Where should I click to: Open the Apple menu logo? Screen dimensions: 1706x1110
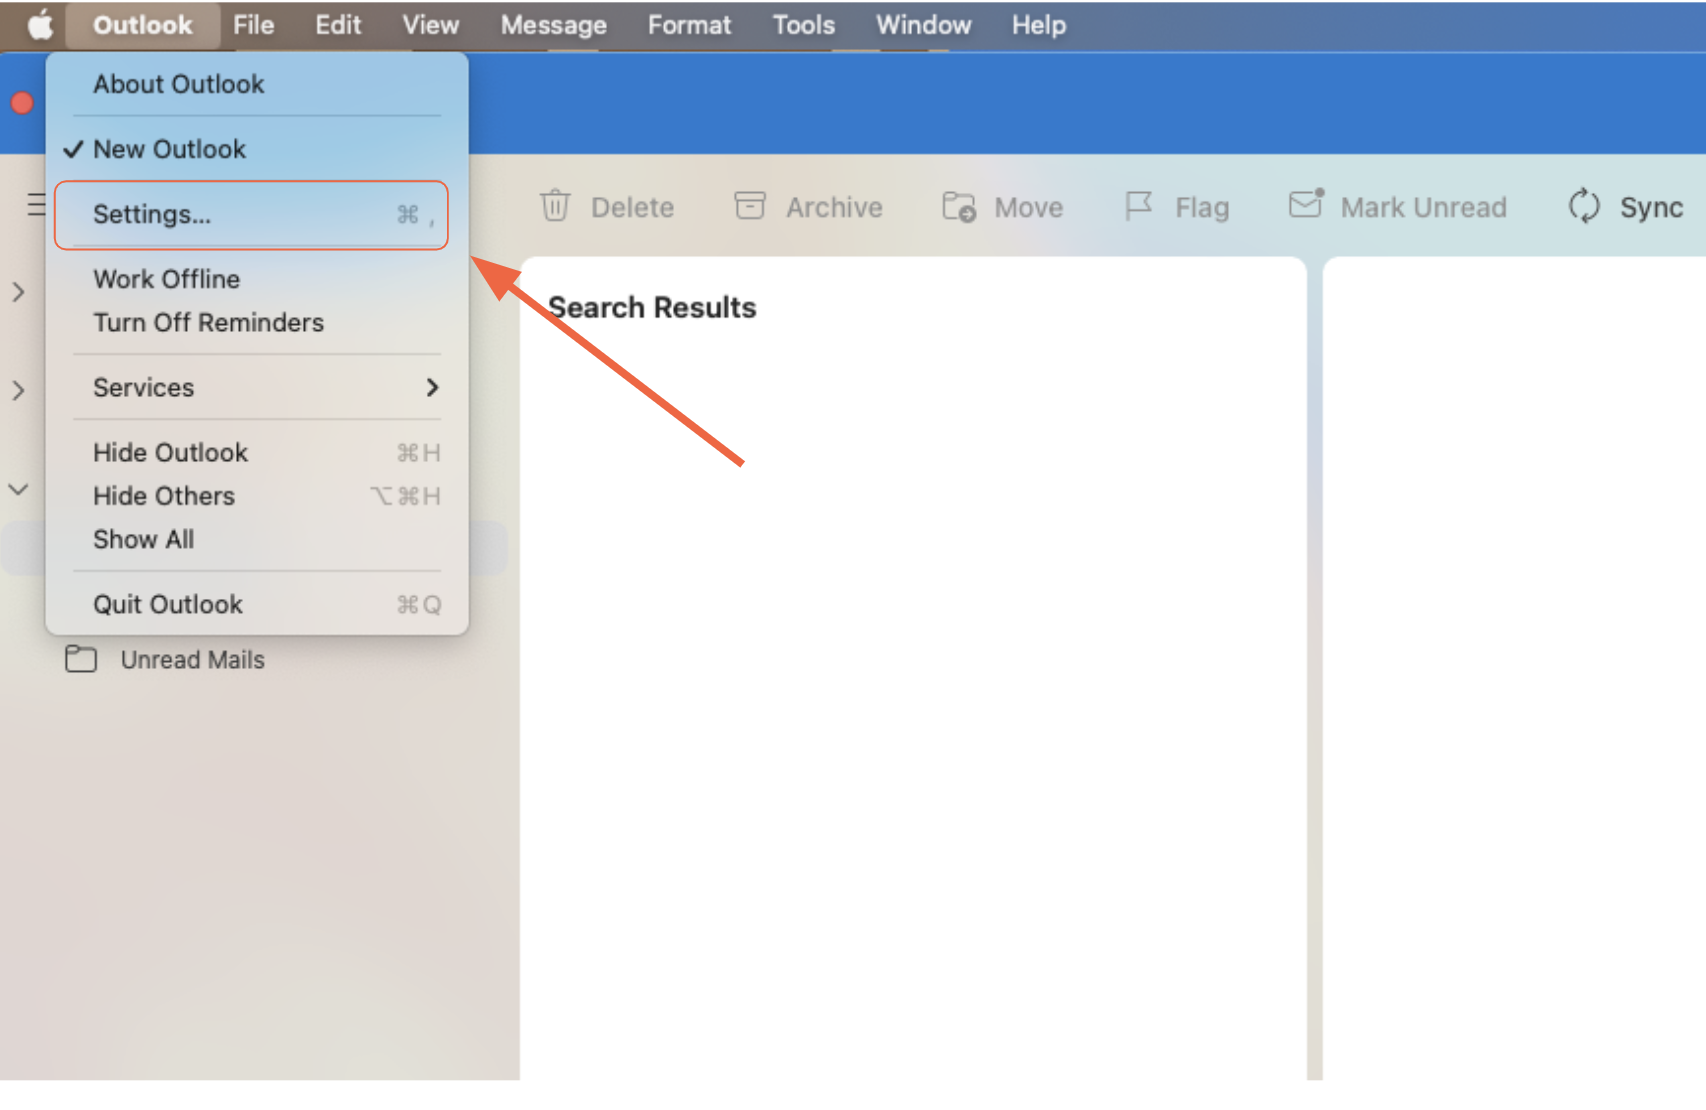click(39, 25)
